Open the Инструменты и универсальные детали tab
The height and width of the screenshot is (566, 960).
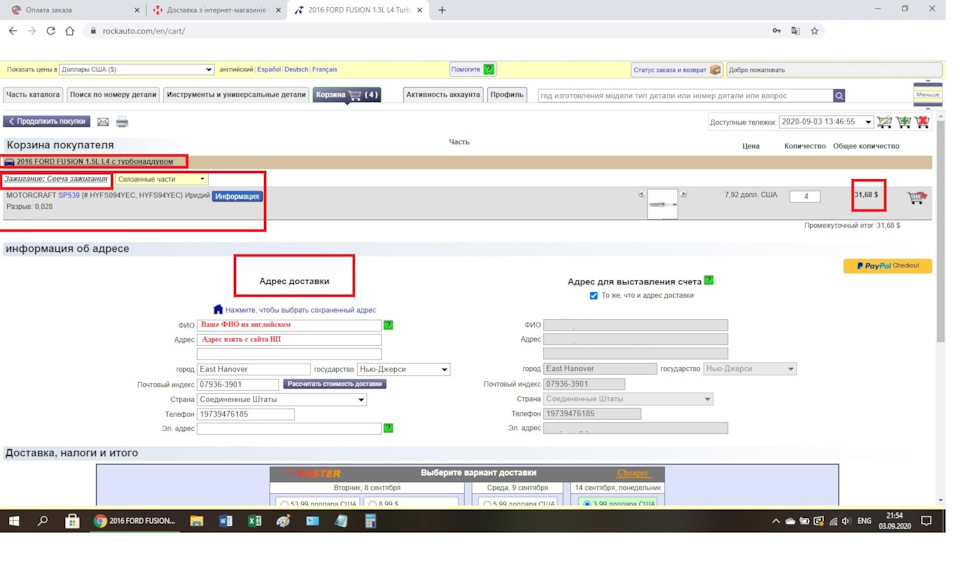click(236, 95)
